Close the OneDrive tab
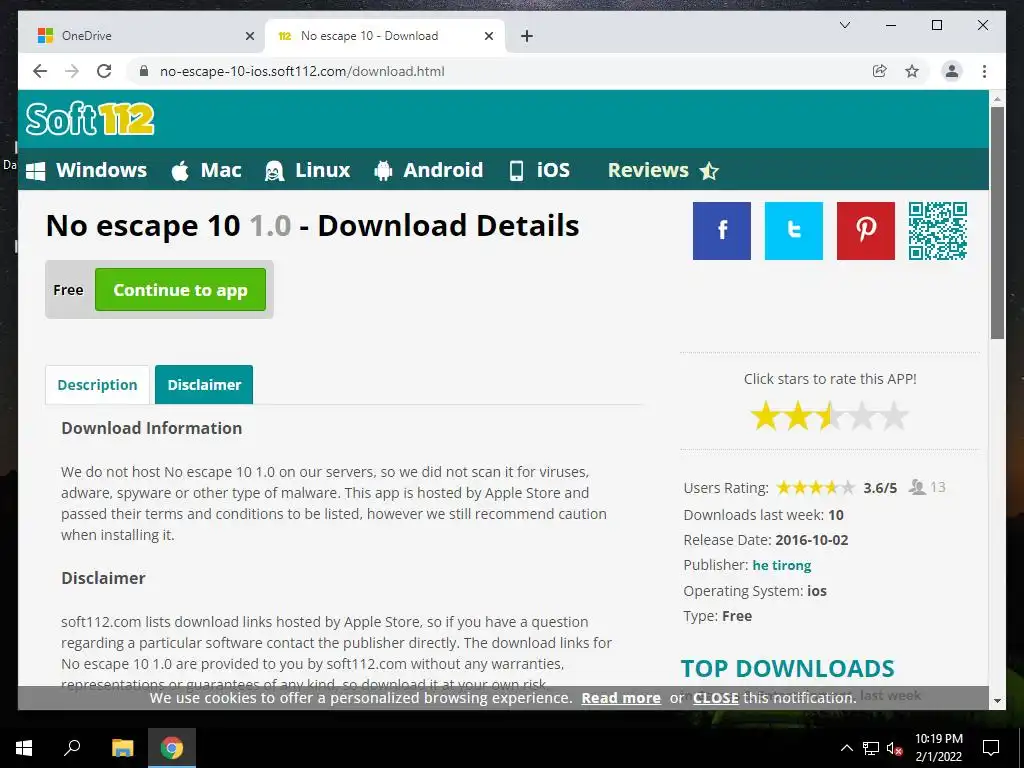Viewport: 1024px width, 768px height. [x=249, y=36]
